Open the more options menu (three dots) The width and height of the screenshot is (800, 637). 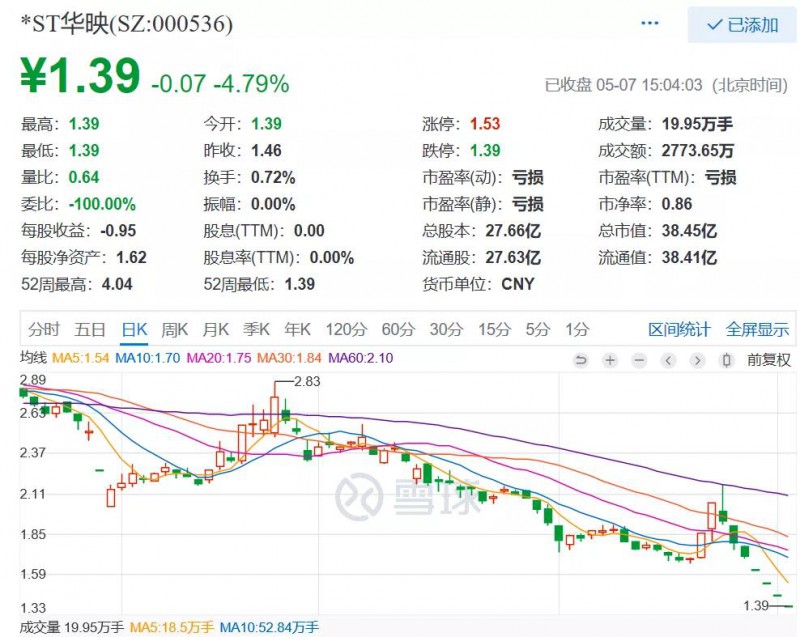pyautogui.click(x=649, y=22)
